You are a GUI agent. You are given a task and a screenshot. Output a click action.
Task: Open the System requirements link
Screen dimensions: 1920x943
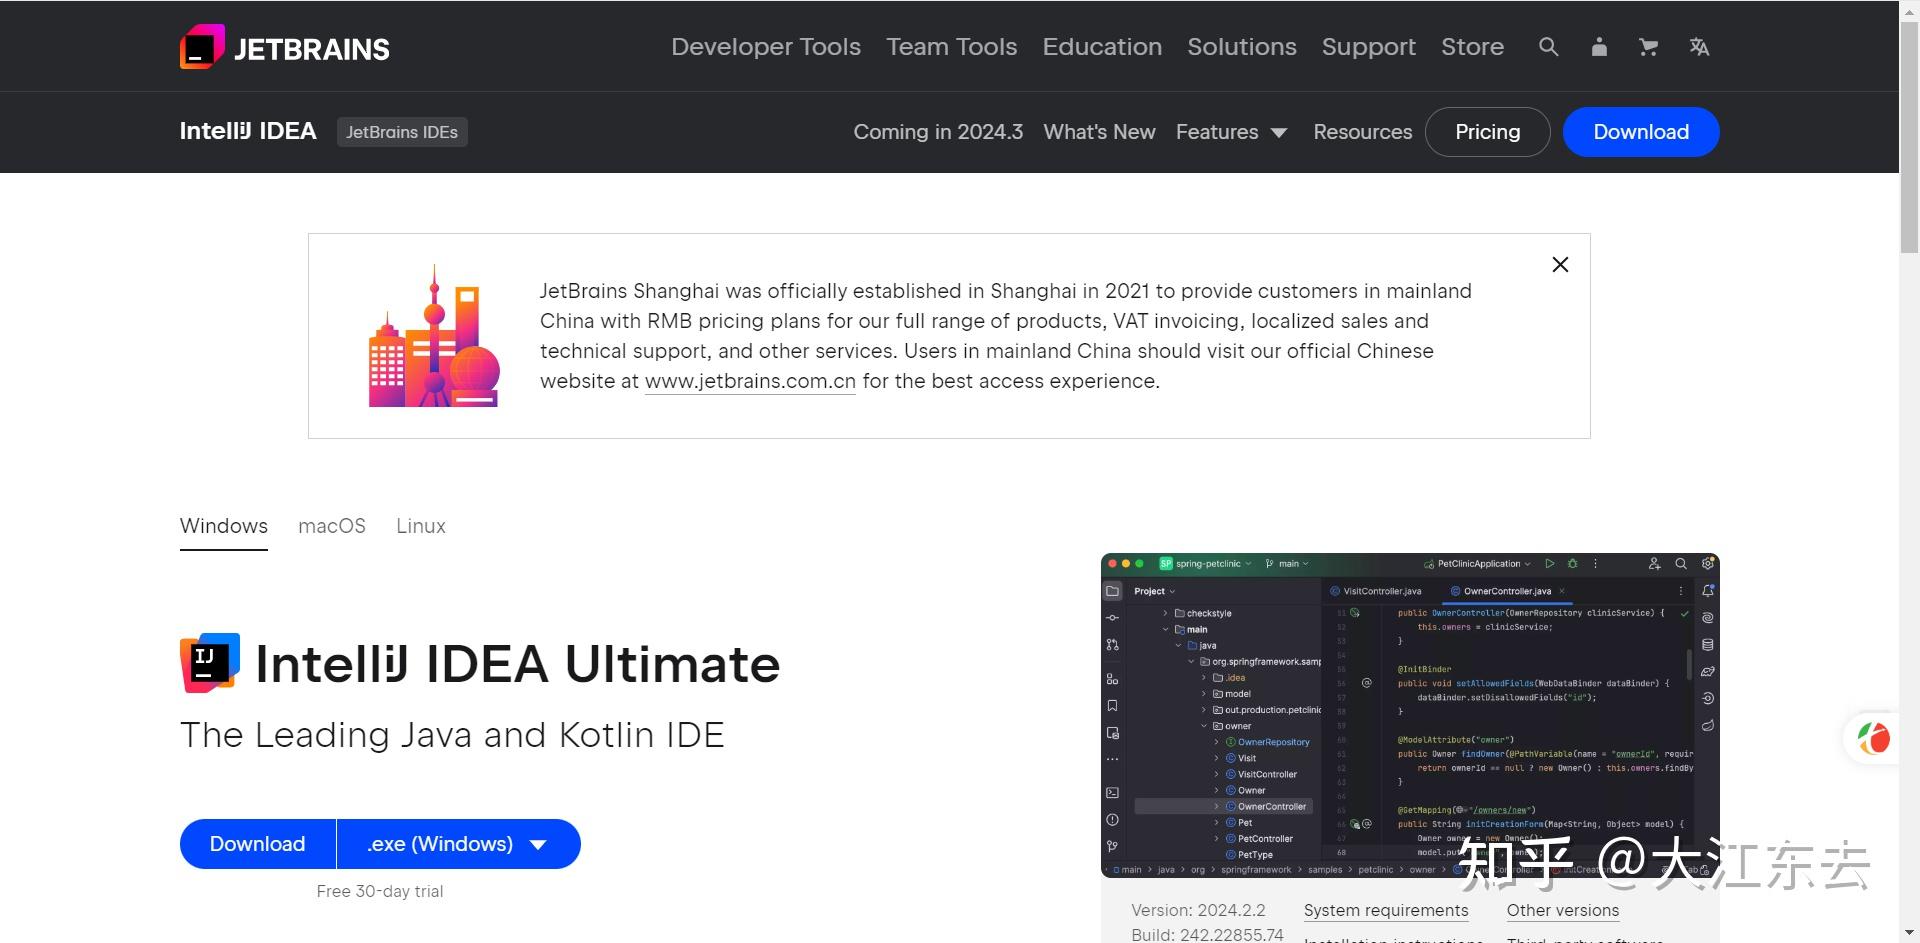click(x=1386, y=910)
